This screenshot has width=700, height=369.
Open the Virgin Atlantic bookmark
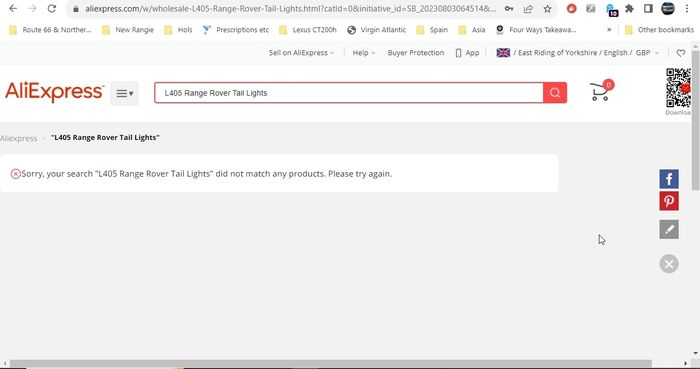click(377, 30)
